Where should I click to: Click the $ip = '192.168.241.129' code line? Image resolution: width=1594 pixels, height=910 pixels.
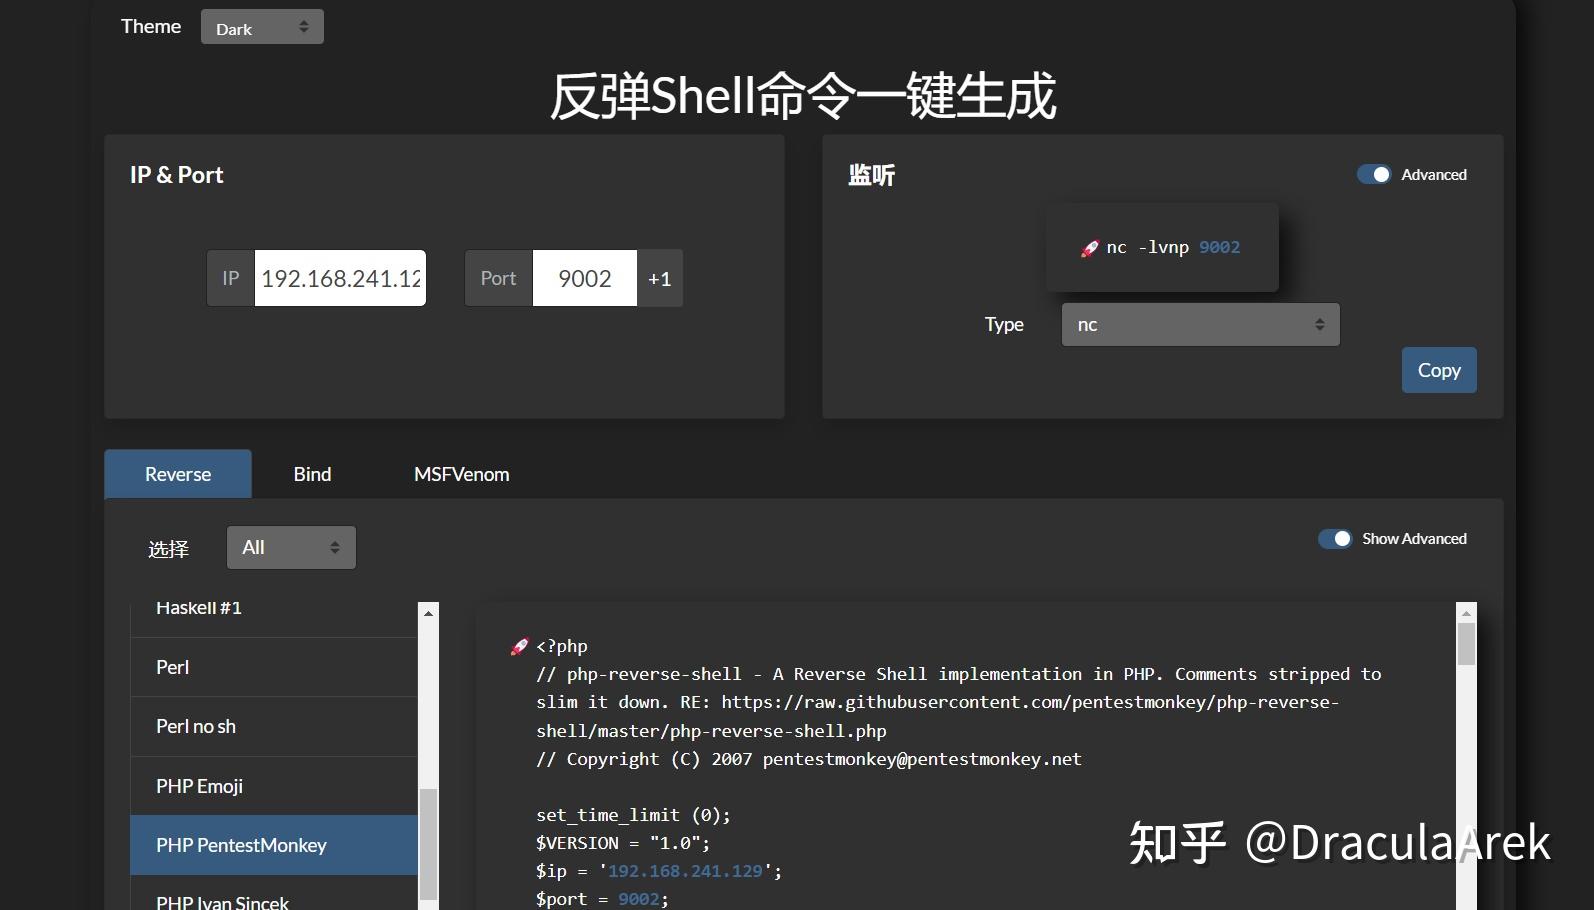pyautogui.click(x=659, y=871)
